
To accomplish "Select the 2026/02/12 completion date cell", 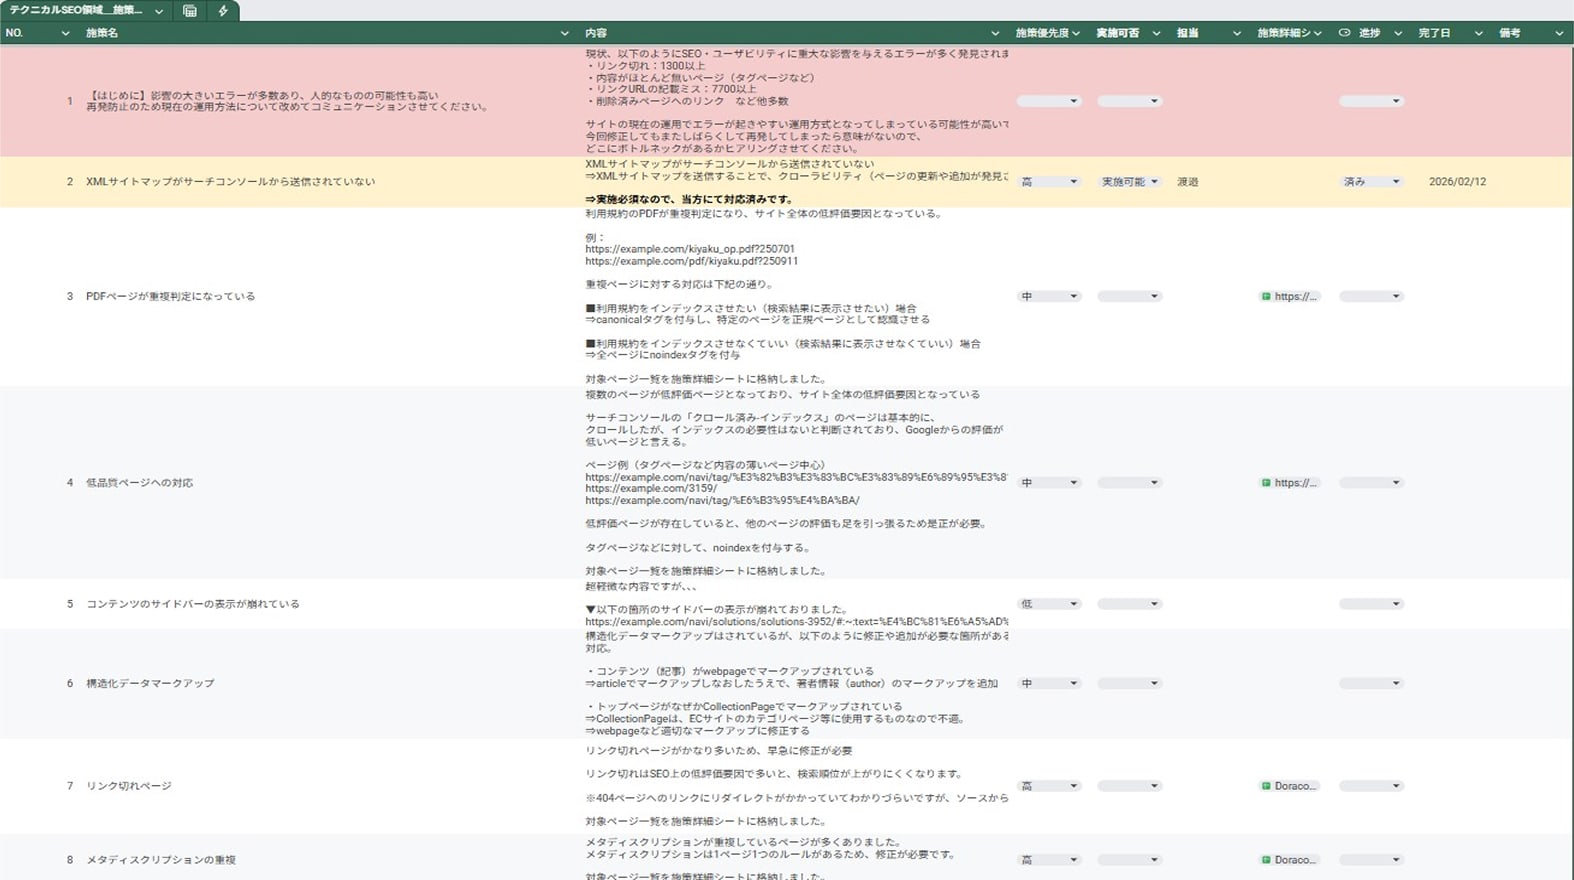I will (x=1457, y=182).
